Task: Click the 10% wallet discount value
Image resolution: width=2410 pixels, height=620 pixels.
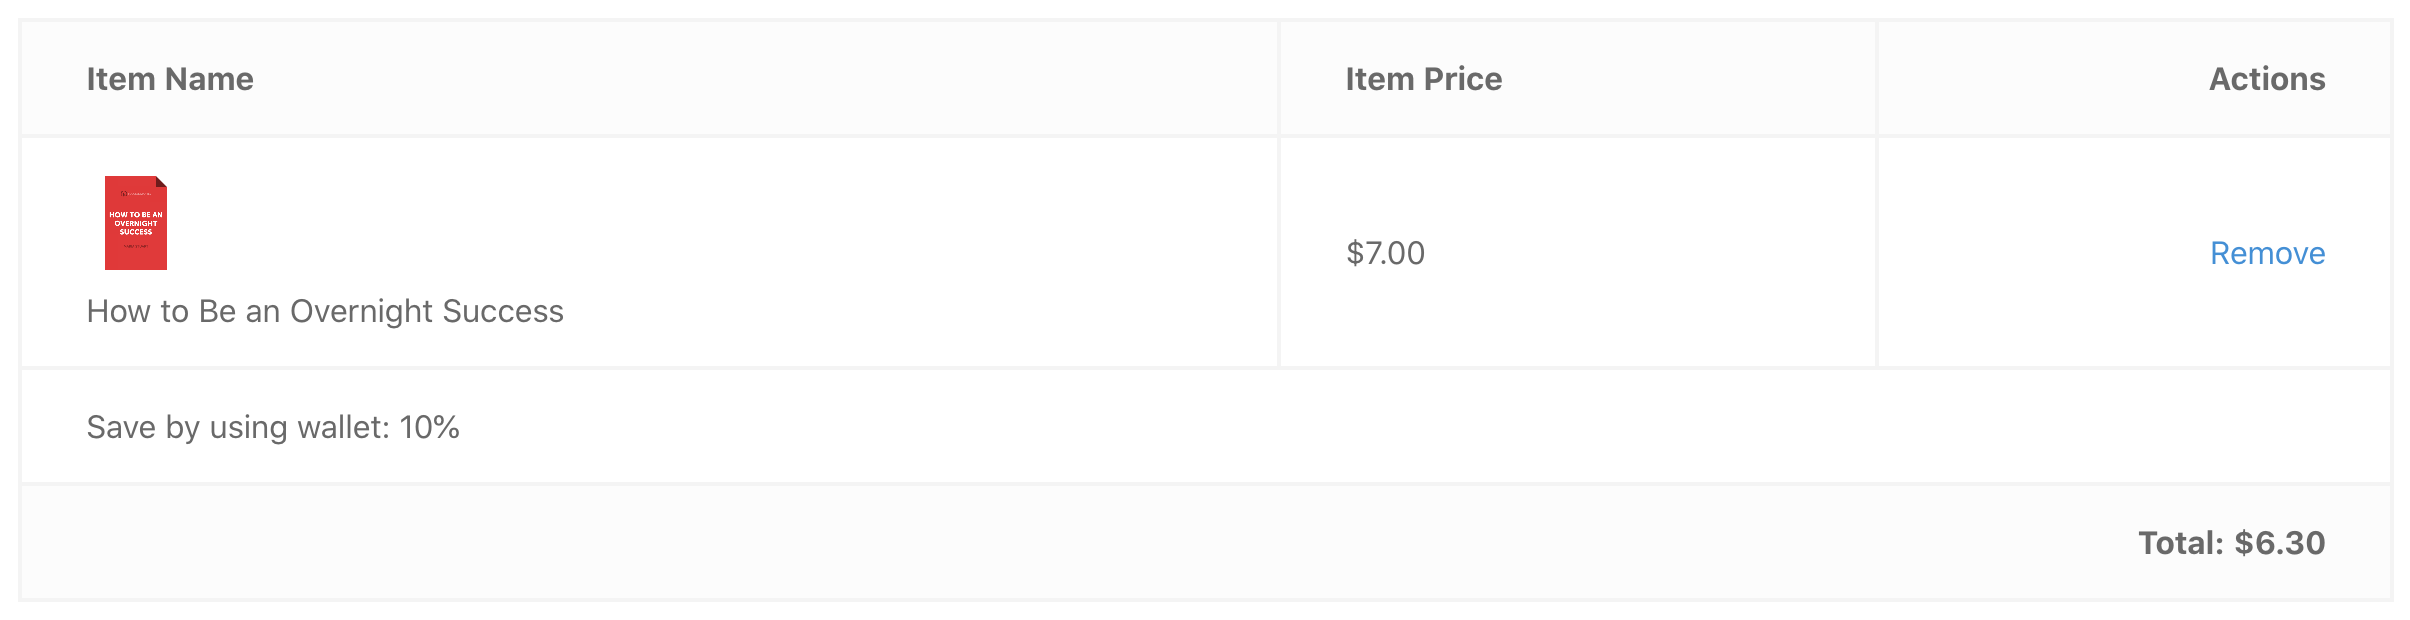Action: click(x=430, y=427)
